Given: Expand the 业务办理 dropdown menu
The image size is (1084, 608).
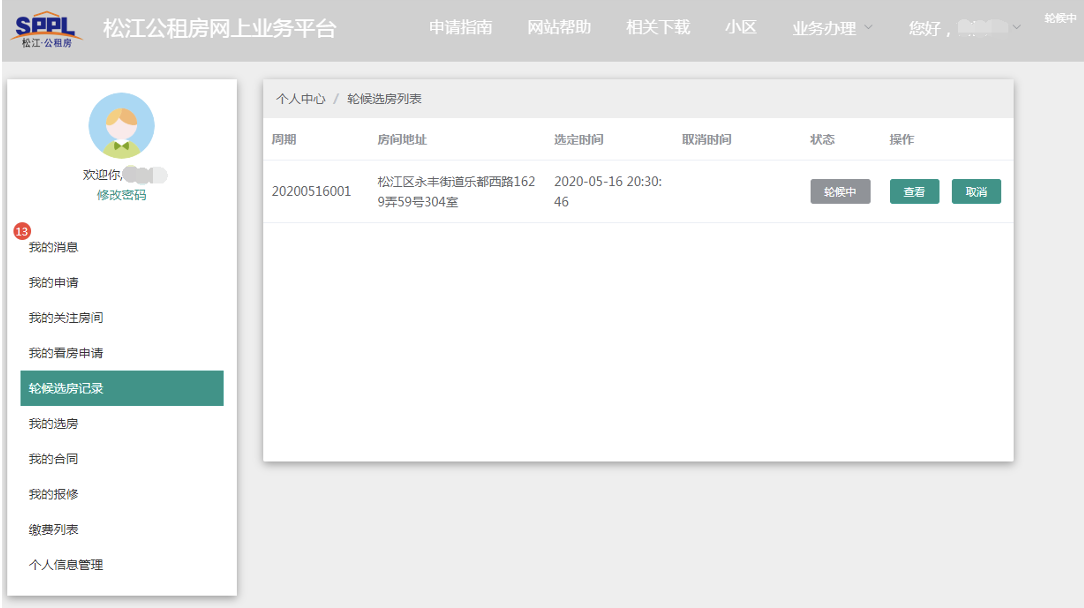Looking at the screenshot, I should (832, 29).
